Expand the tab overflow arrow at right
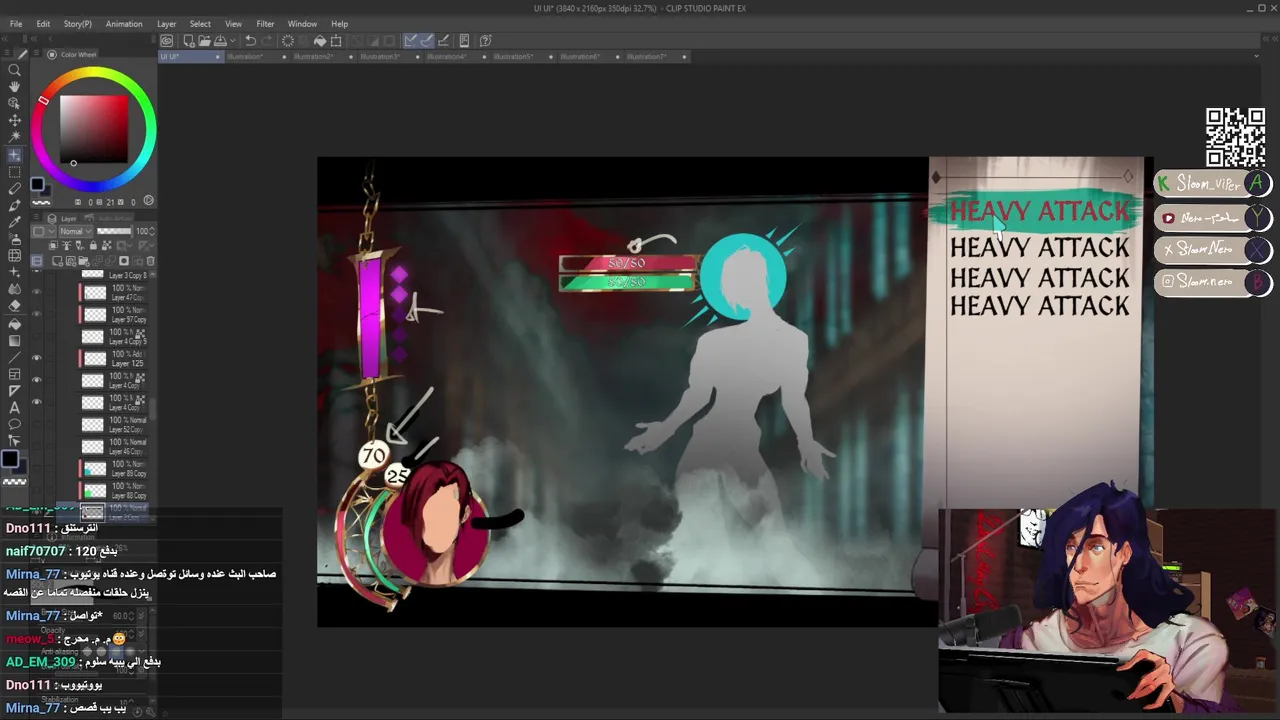 click(x=1256, y=57)
